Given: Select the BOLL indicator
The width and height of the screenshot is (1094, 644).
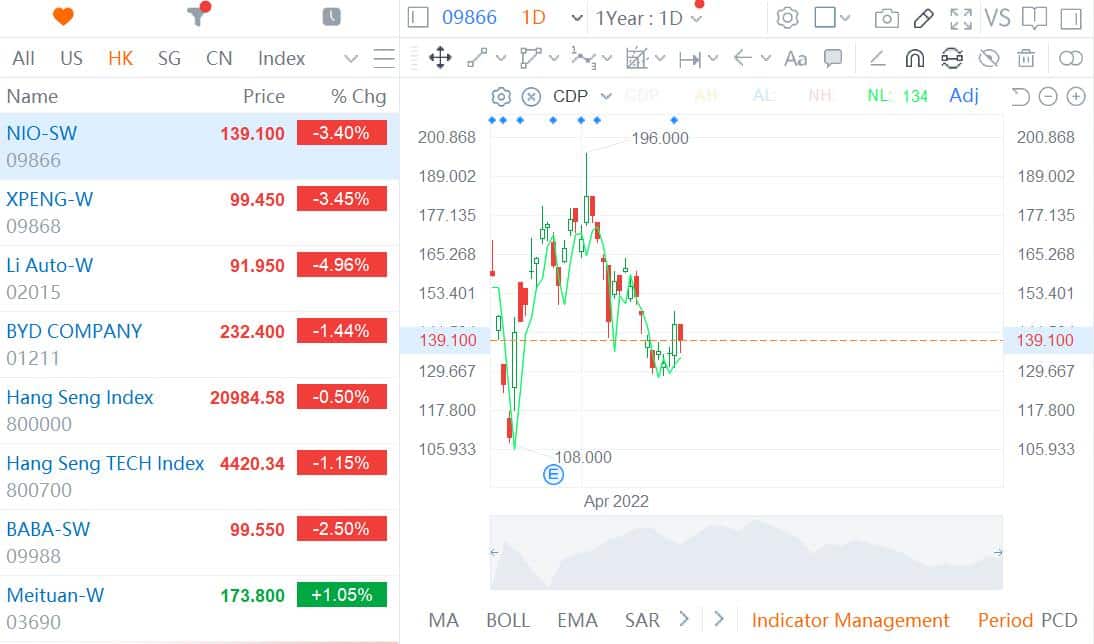Looking at the screenshot, I should click(x=508, y=620).
